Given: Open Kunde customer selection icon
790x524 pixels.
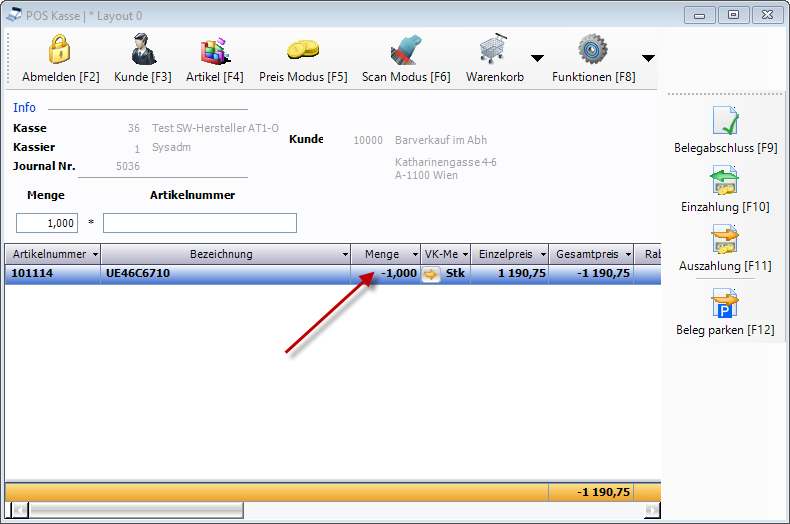Looking at the screenshot, I should click(144, 49).
